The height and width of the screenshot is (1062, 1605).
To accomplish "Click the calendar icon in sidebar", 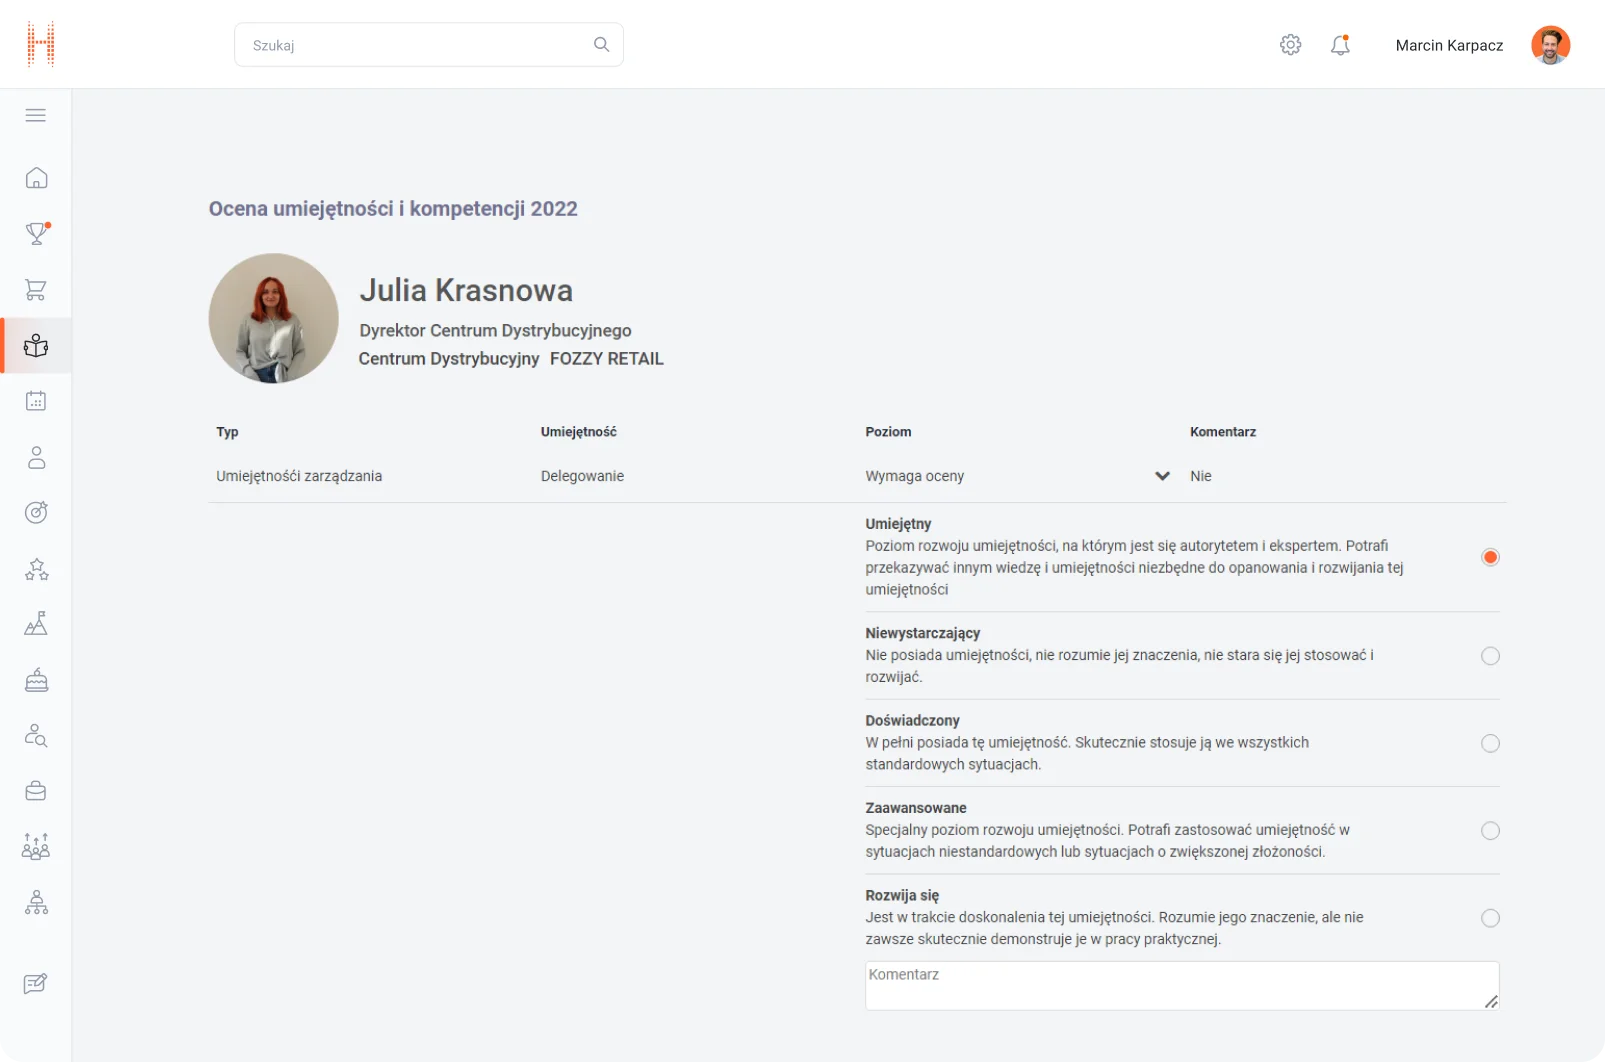I will [36, 401].
